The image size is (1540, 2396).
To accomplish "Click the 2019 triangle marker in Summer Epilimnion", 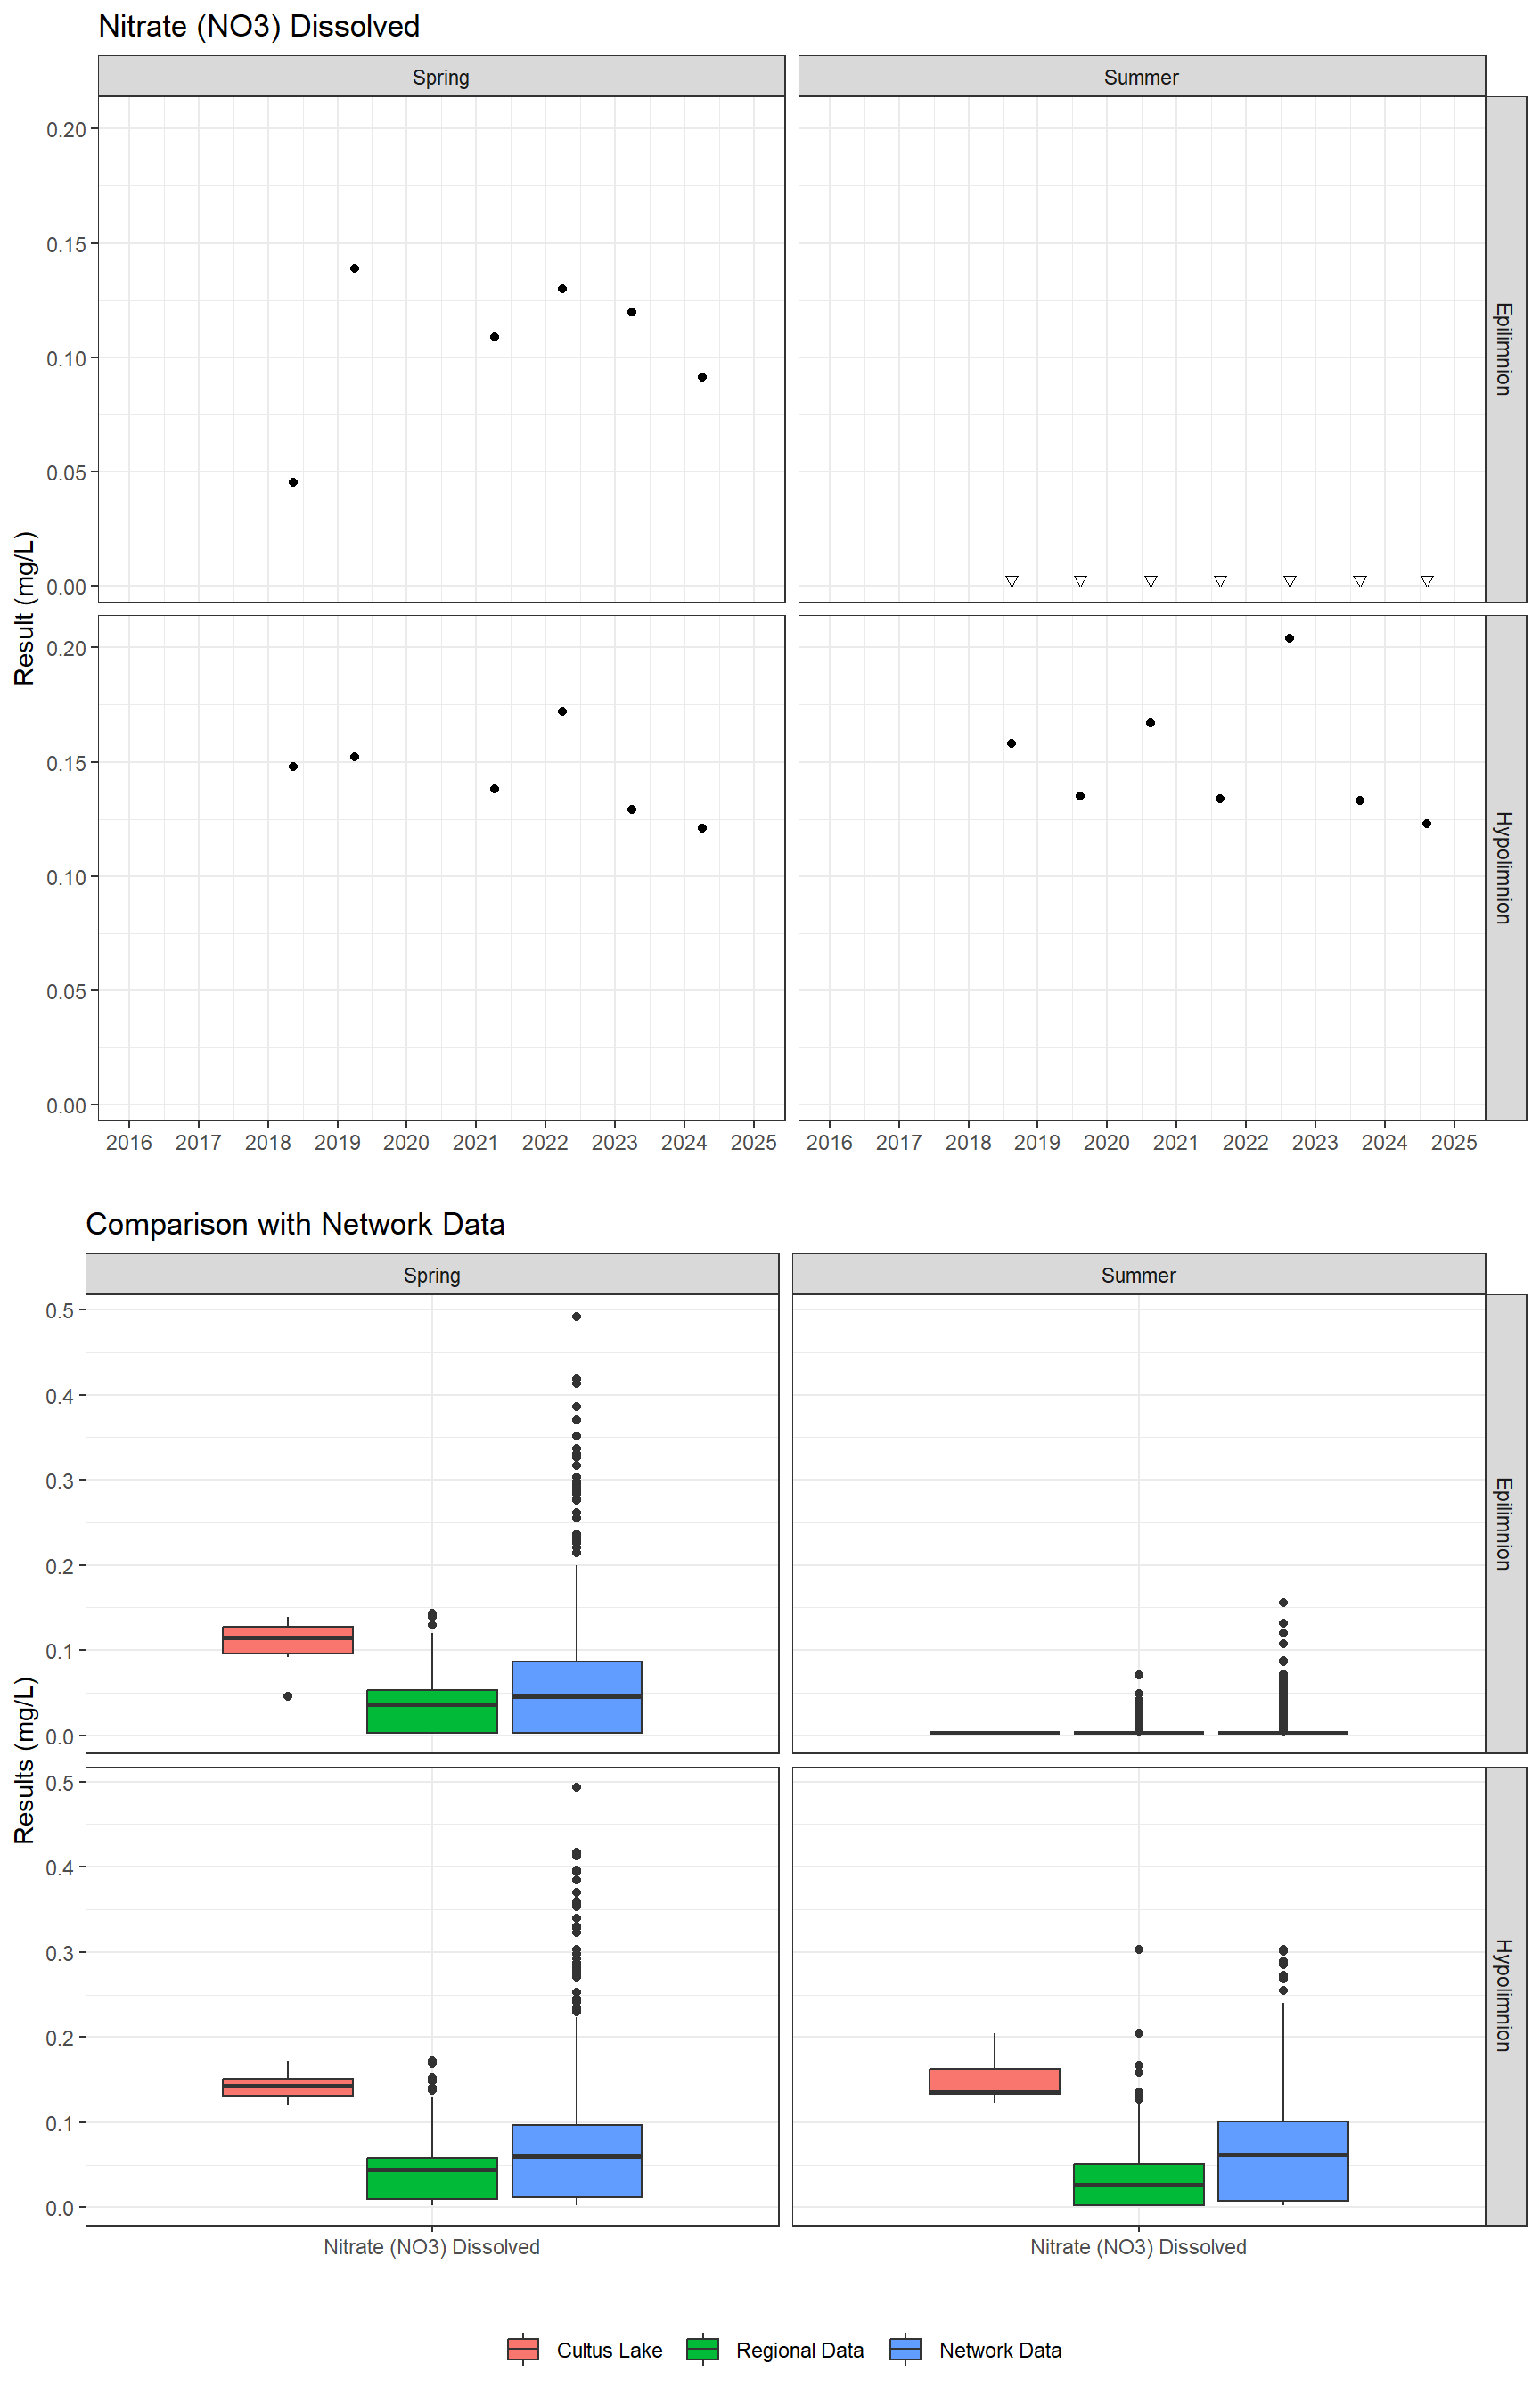I will pos(1081,581).
